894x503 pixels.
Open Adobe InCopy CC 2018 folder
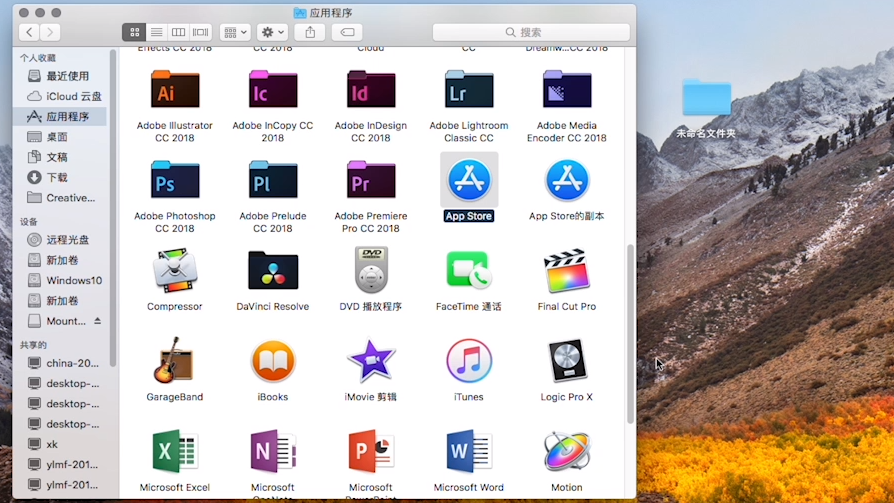click(273, 90)
